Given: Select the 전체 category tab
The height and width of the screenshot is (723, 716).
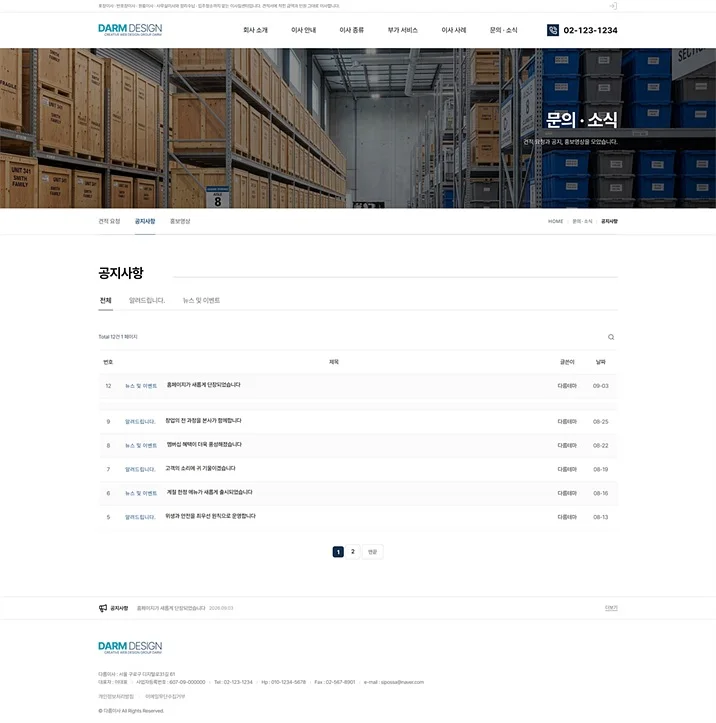Looking at the screenshot, I should coord(106,300).
